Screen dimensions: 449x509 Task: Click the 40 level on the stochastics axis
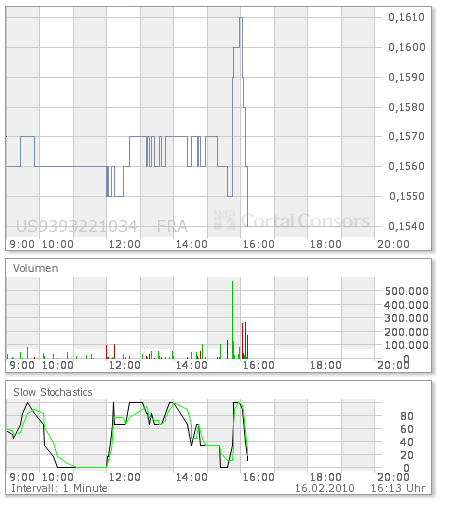pyautogui.click(x=407, y=442)
